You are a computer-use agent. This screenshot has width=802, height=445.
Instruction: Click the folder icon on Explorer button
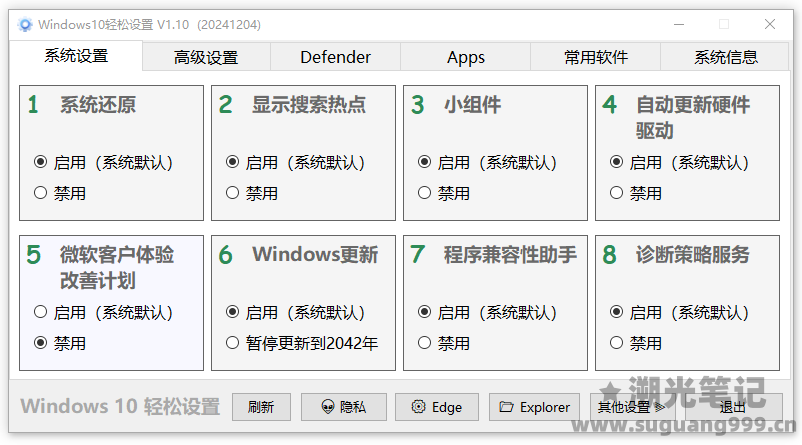(x=506, y=407)
